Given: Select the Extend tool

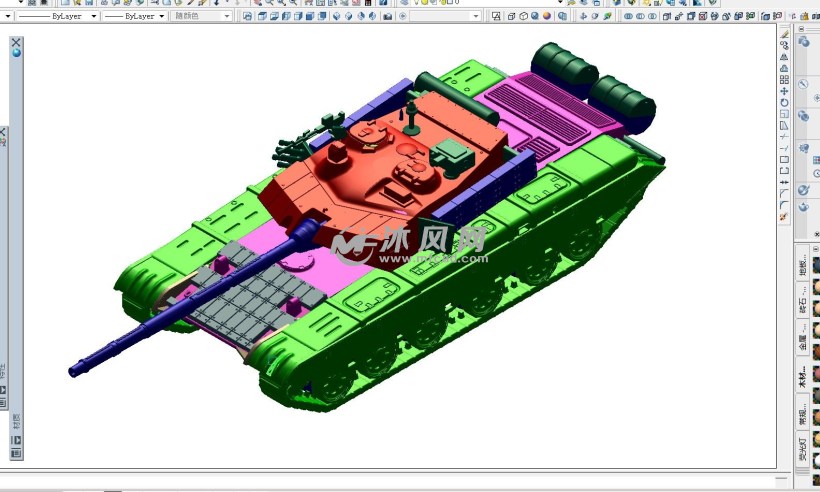Looking at the screenshot, I should (x=784, y=147).
